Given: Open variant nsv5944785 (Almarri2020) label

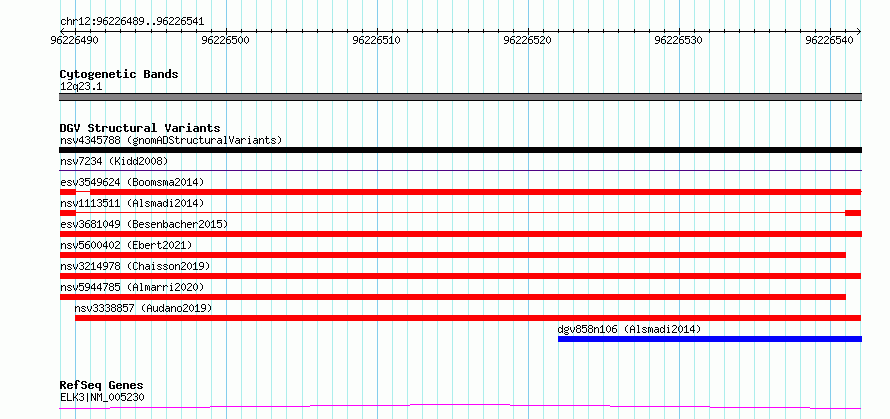Looking at the screenshot, I should [x=132, y=287].
